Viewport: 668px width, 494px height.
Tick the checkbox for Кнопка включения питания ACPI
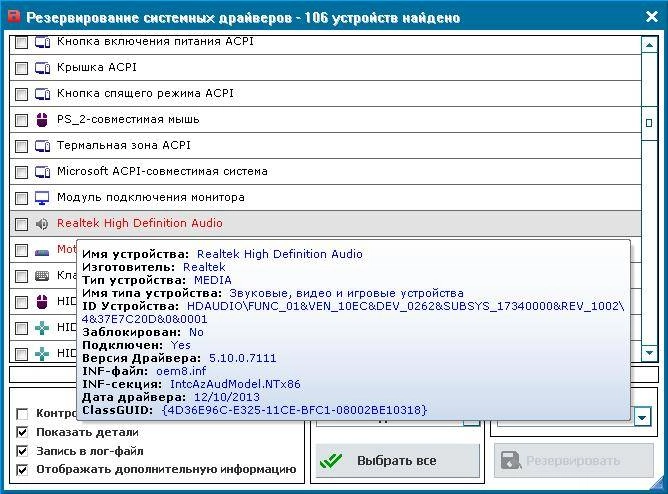21,43
